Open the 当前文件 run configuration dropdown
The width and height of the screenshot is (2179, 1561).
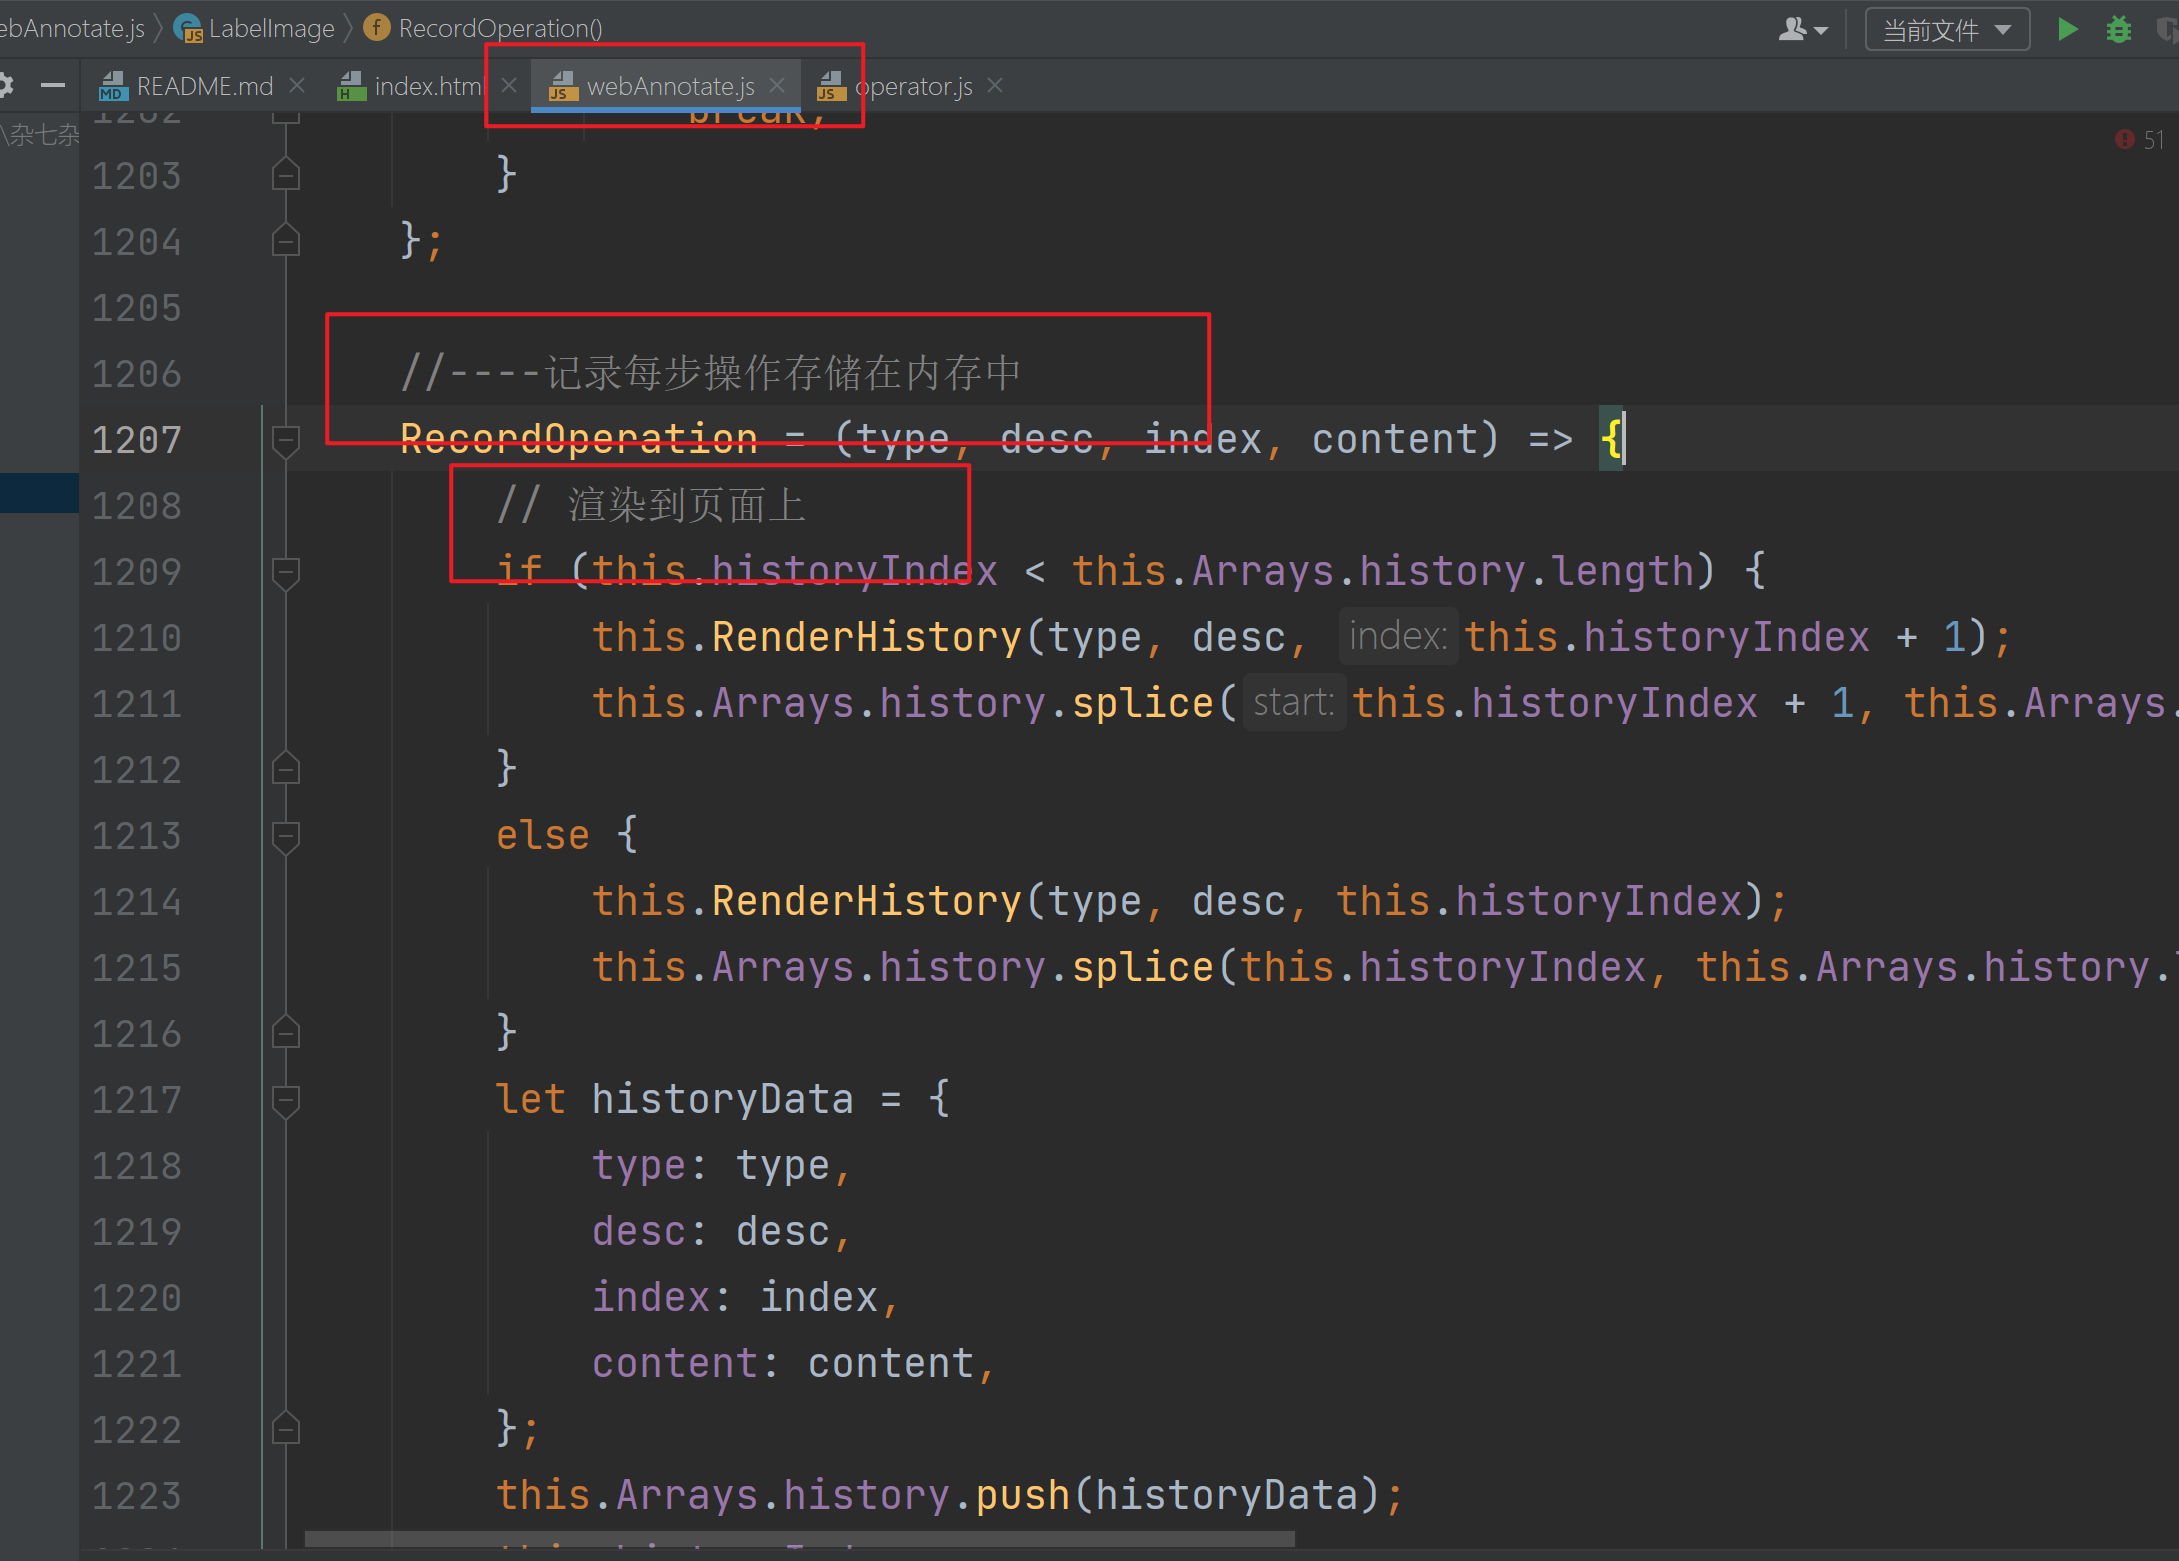[x=1947, y=29]
